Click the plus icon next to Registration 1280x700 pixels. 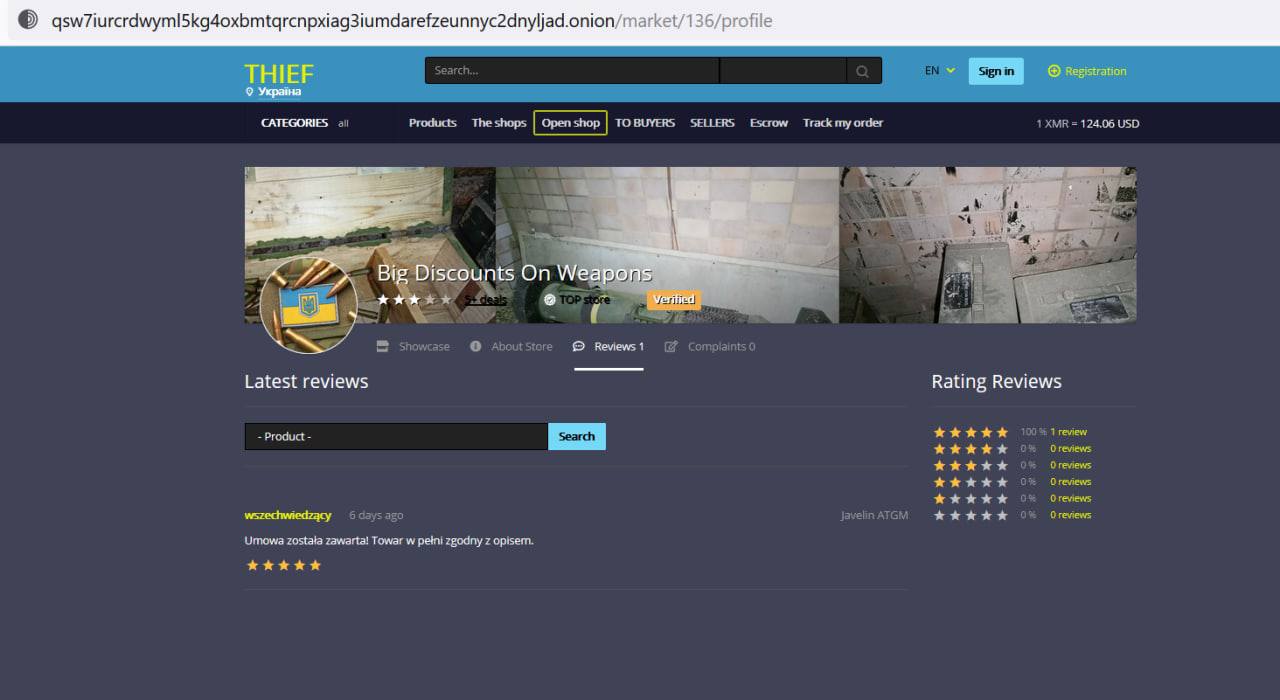click(x=1053, y=71)
